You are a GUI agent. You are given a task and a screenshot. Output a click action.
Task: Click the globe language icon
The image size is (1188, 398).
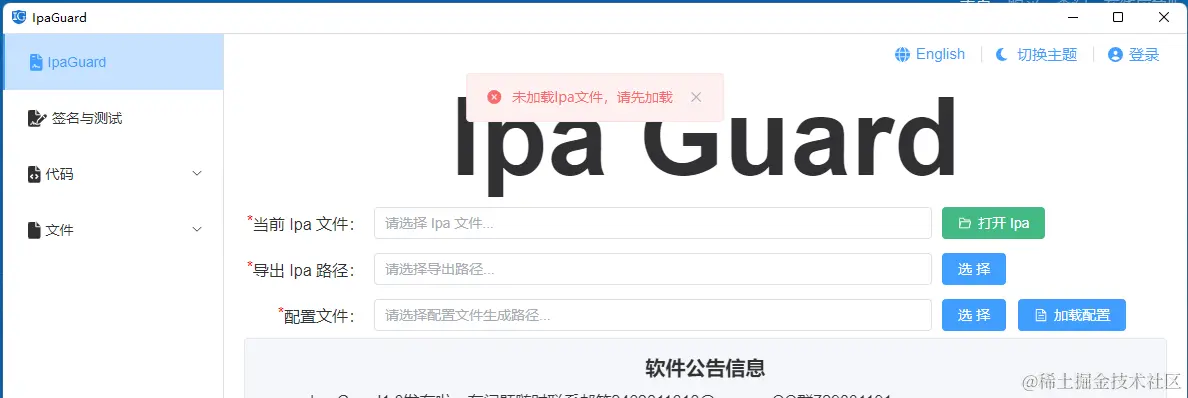click(x=902, y=55)
